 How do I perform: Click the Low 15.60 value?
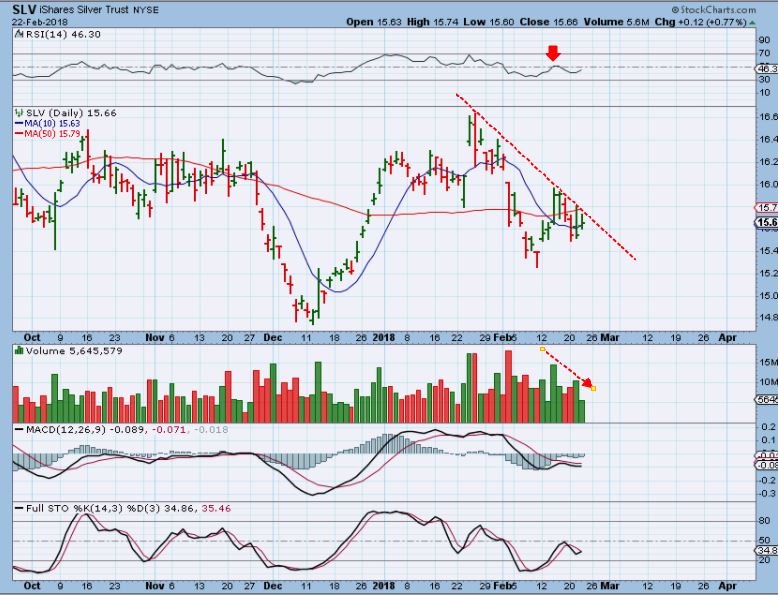[x=489, y=22]
